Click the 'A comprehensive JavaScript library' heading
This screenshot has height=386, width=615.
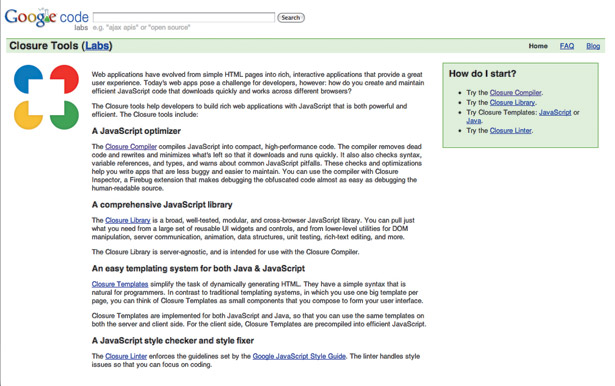pos(162,205)
